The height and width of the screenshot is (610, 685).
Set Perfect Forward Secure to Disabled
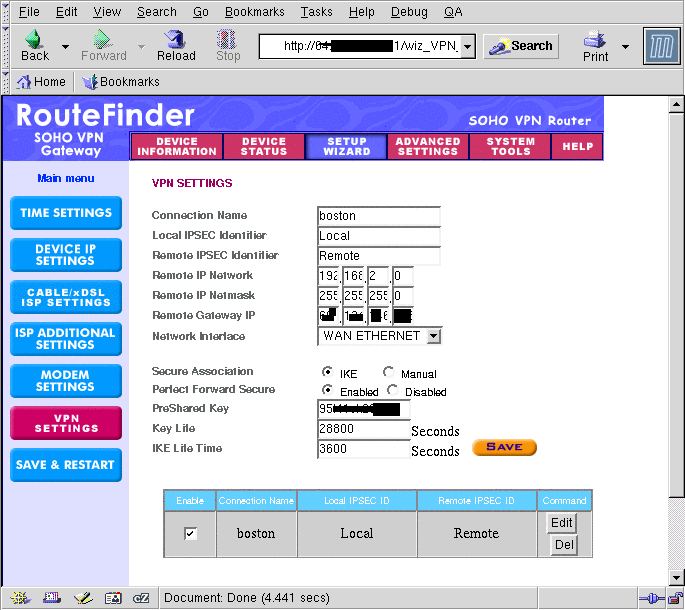point(392,390)
